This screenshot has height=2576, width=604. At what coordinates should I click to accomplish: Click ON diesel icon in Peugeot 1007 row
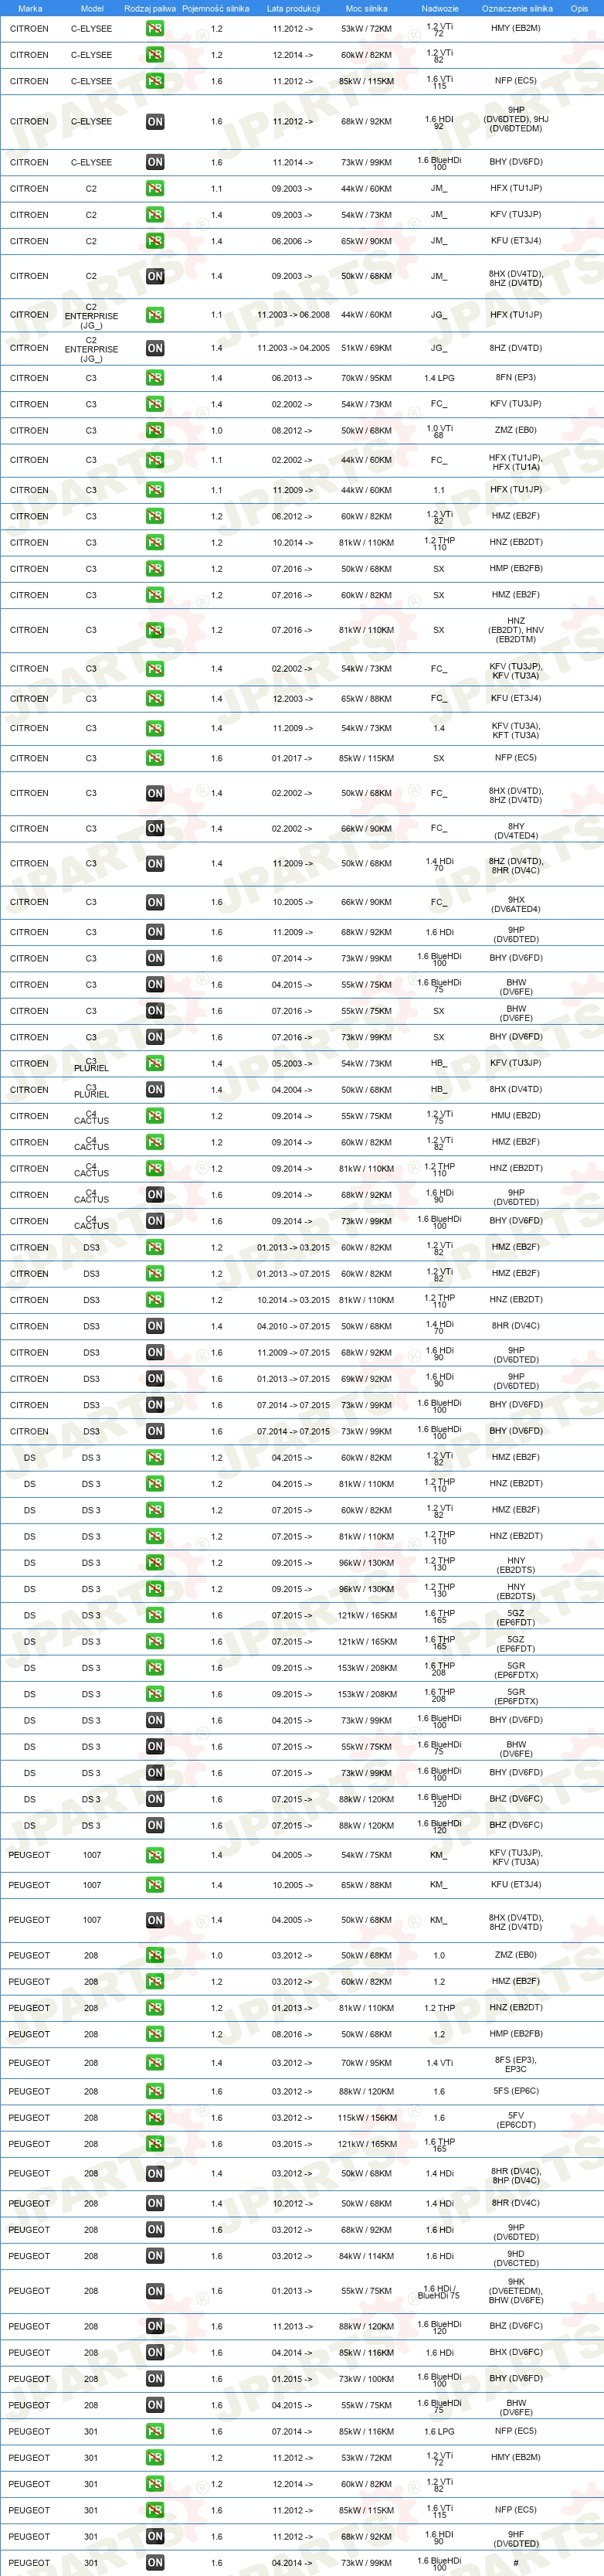(x=155, y=1920)
